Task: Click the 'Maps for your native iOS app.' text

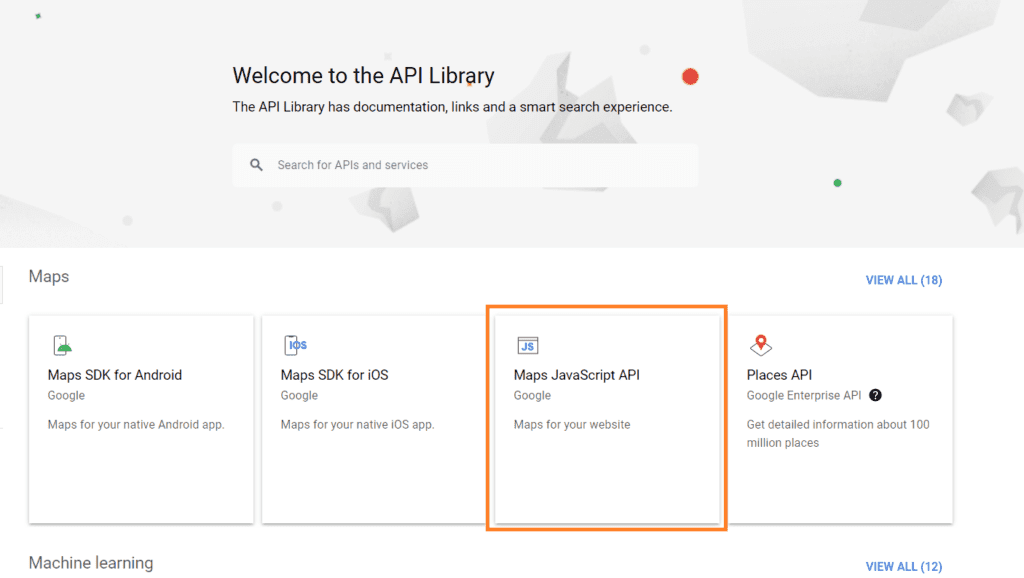Action: (357, 425)
